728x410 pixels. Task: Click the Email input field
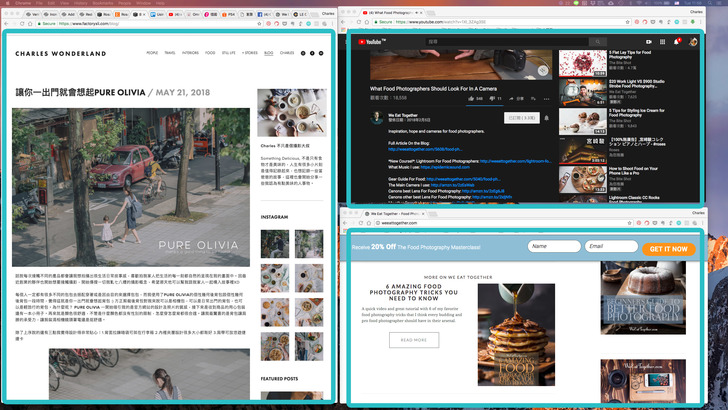click(611, 247)
